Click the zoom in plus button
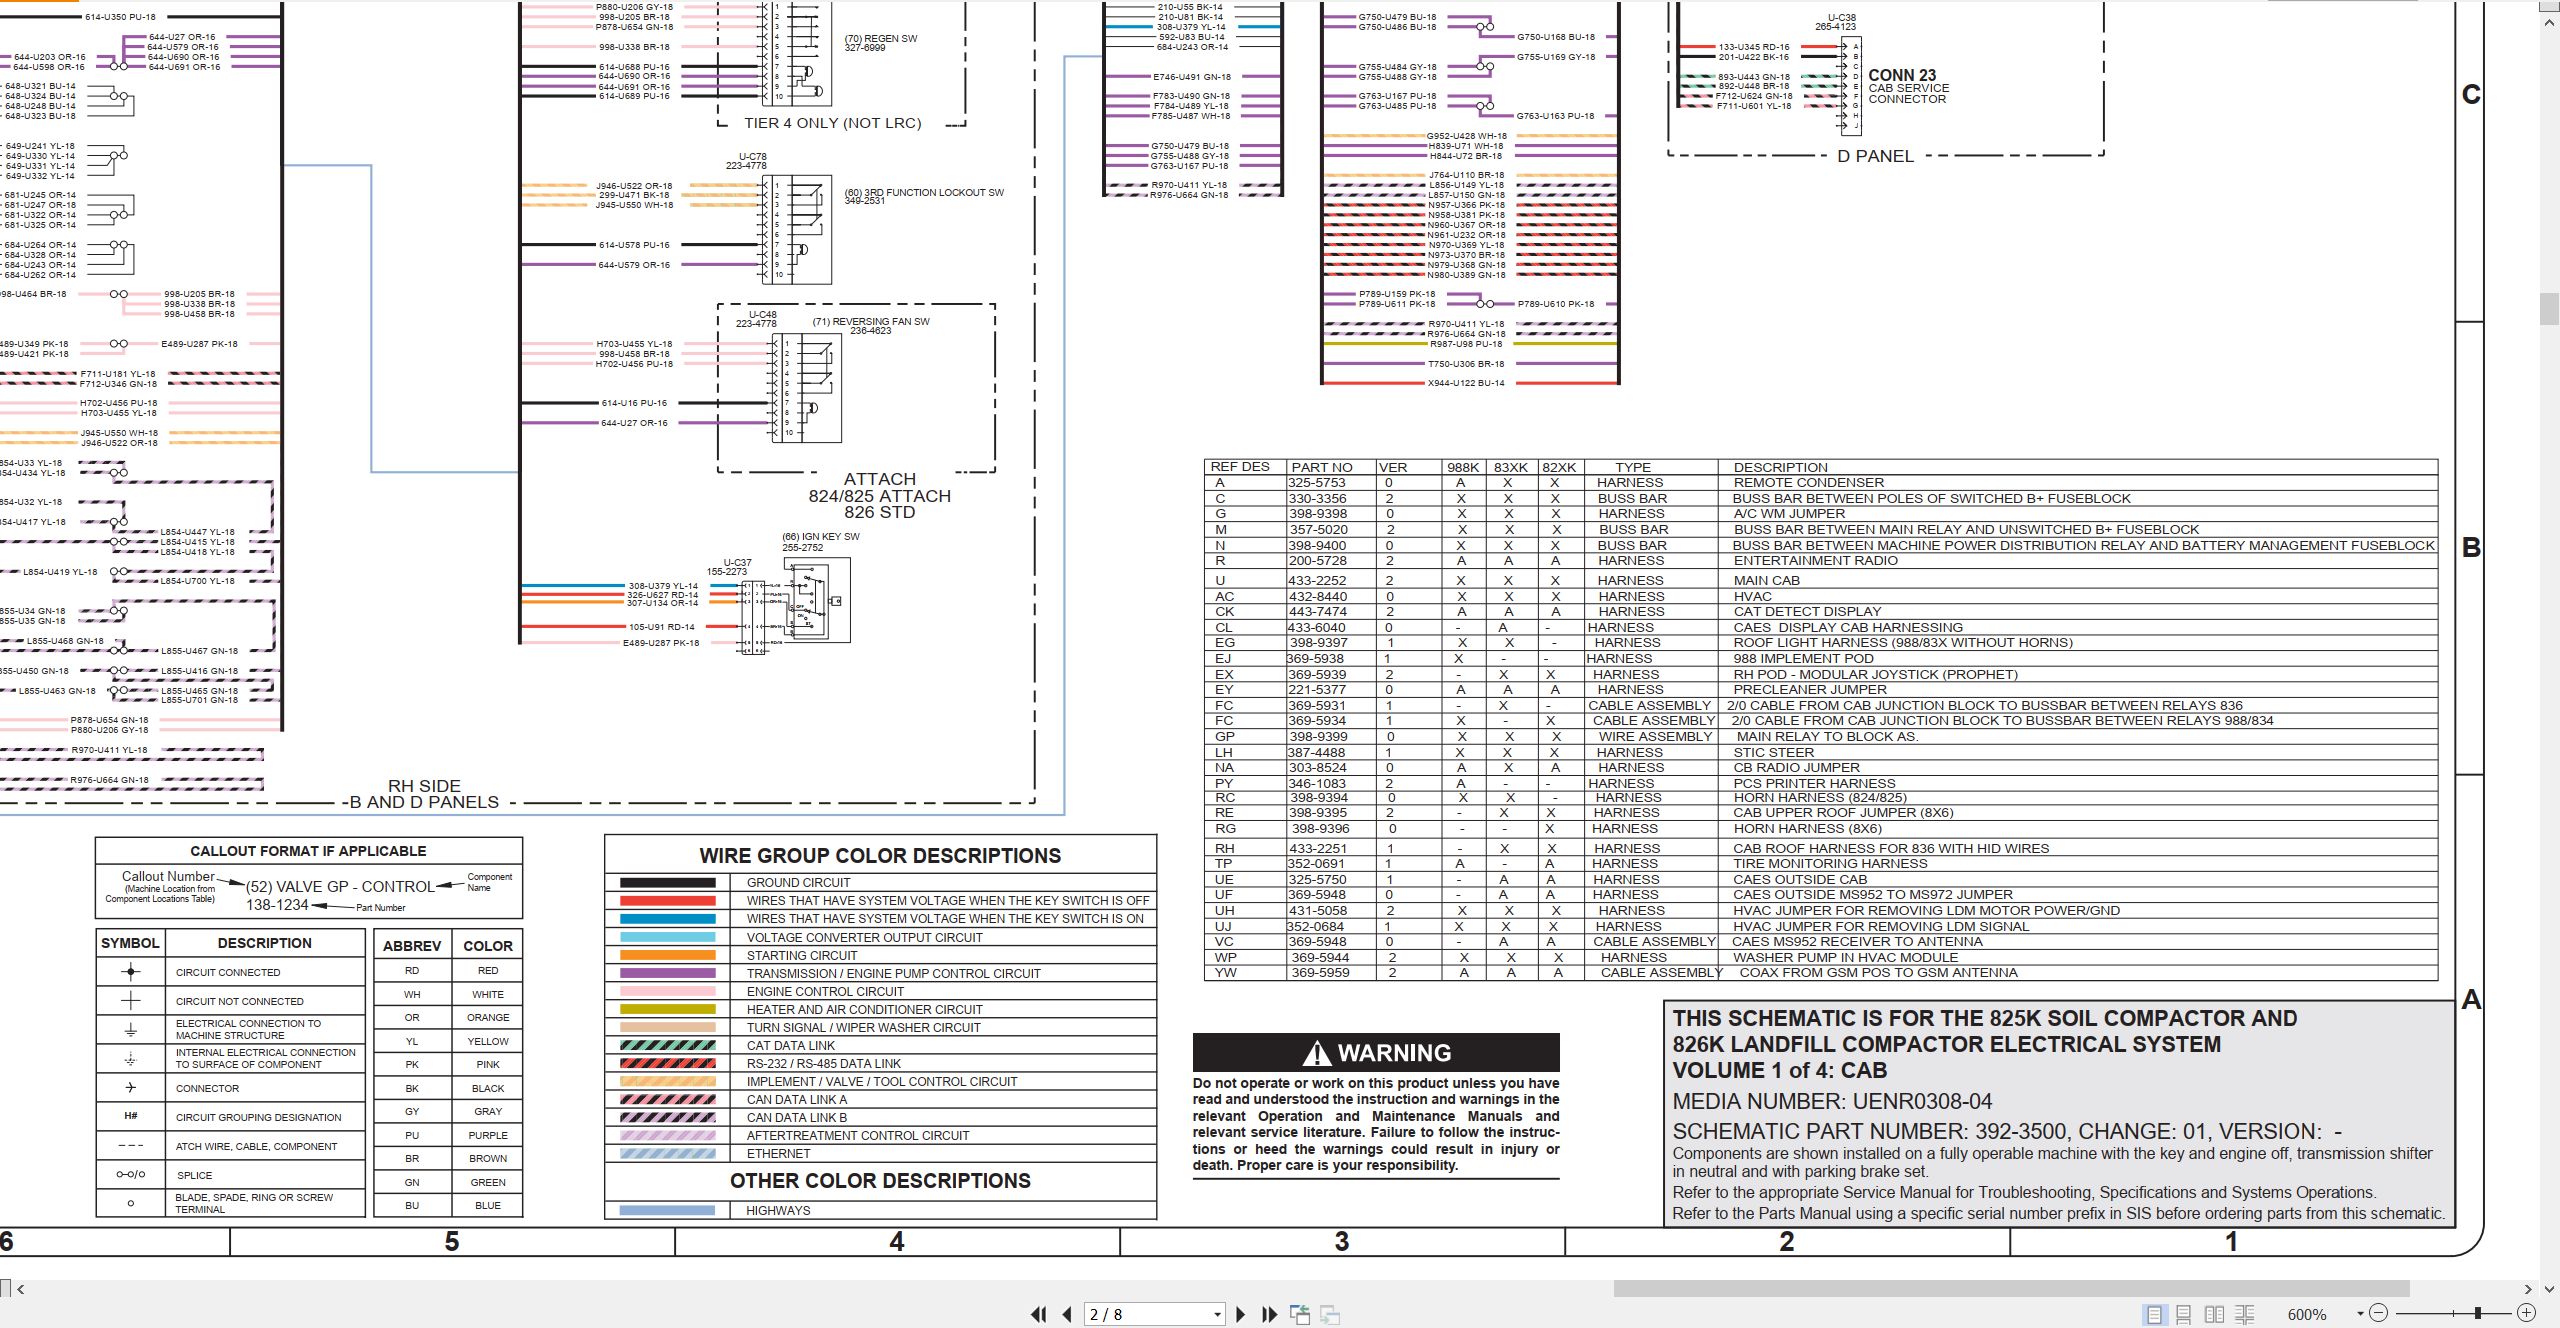The image size is (2560, 1328). tap(2526, 1313)
